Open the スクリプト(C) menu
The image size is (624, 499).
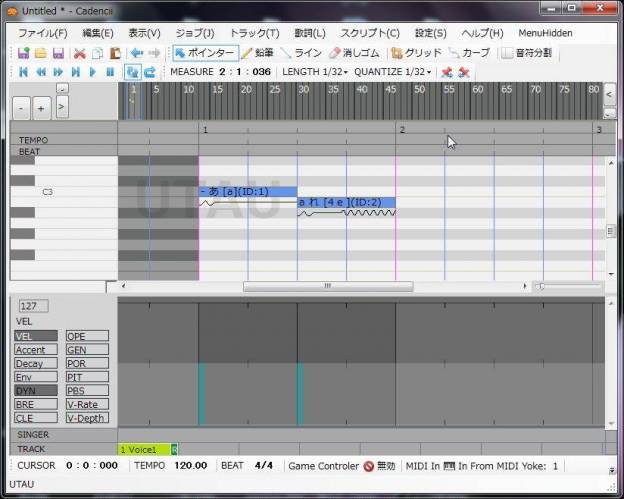click(x=370, y=33)
